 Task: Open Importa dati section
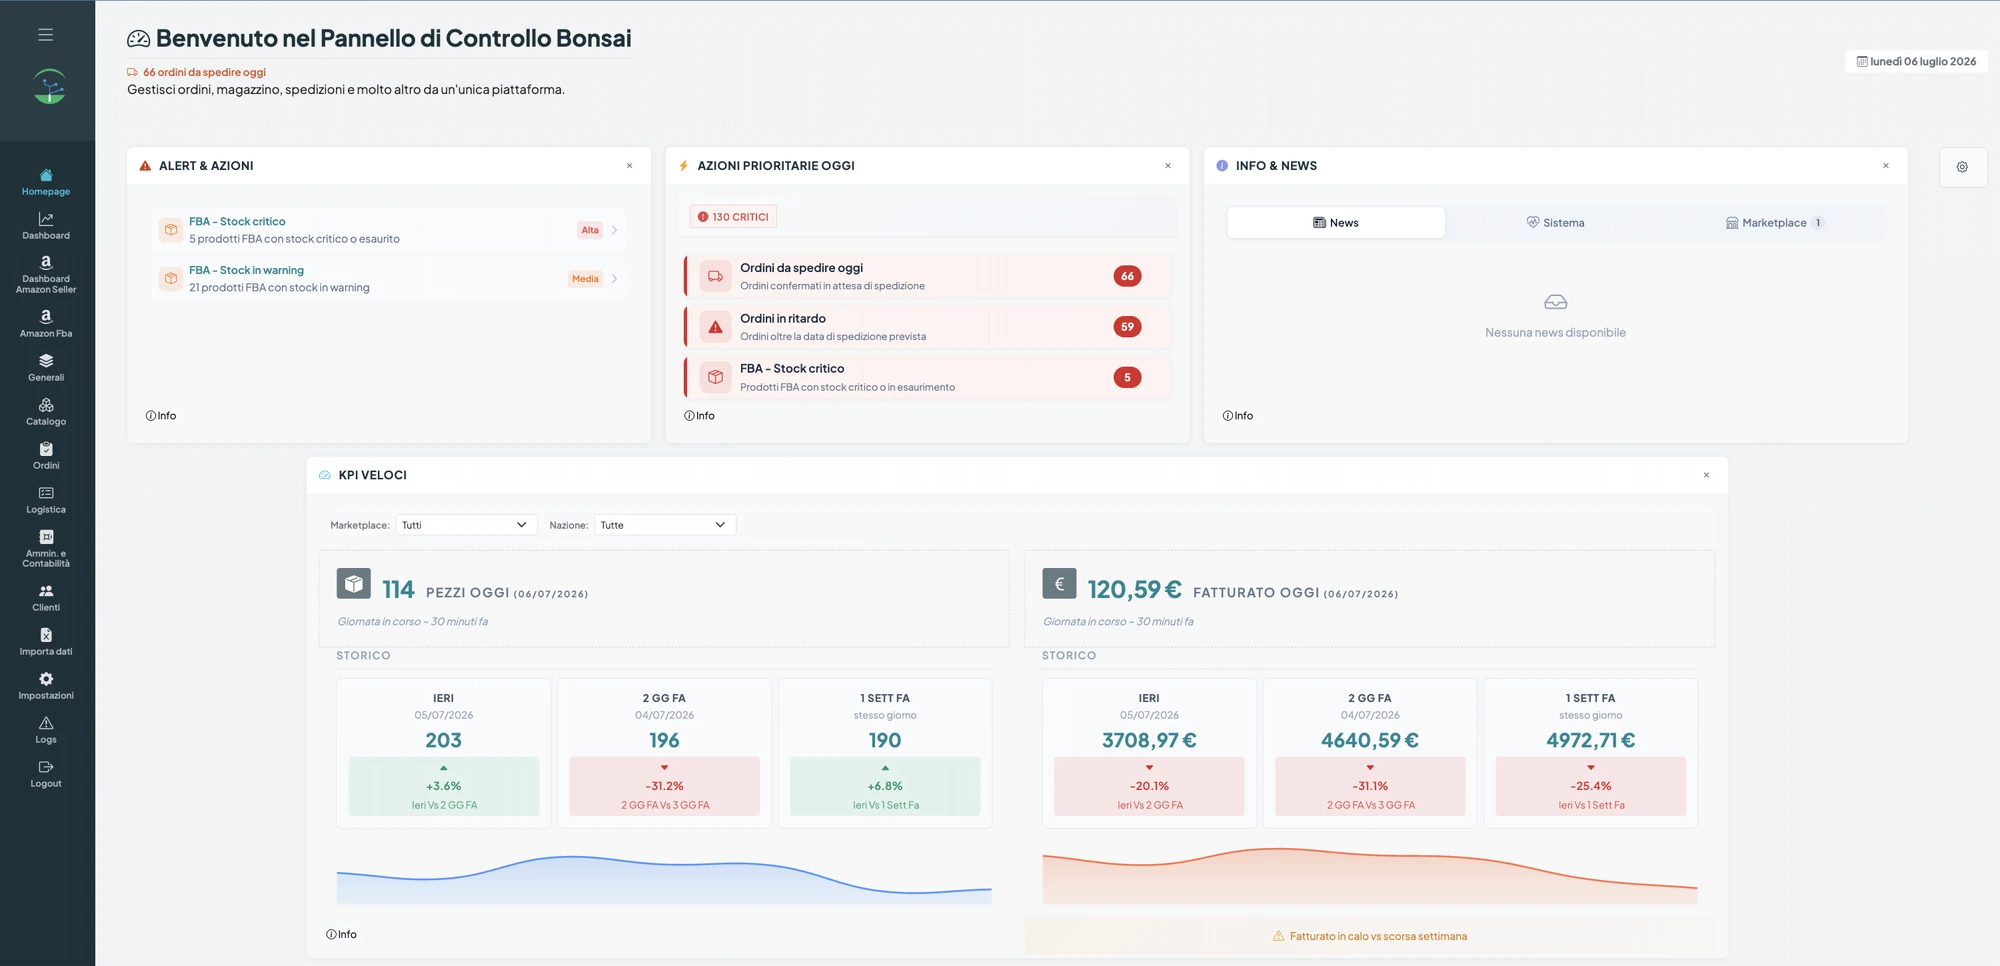(x=46, y=642)
